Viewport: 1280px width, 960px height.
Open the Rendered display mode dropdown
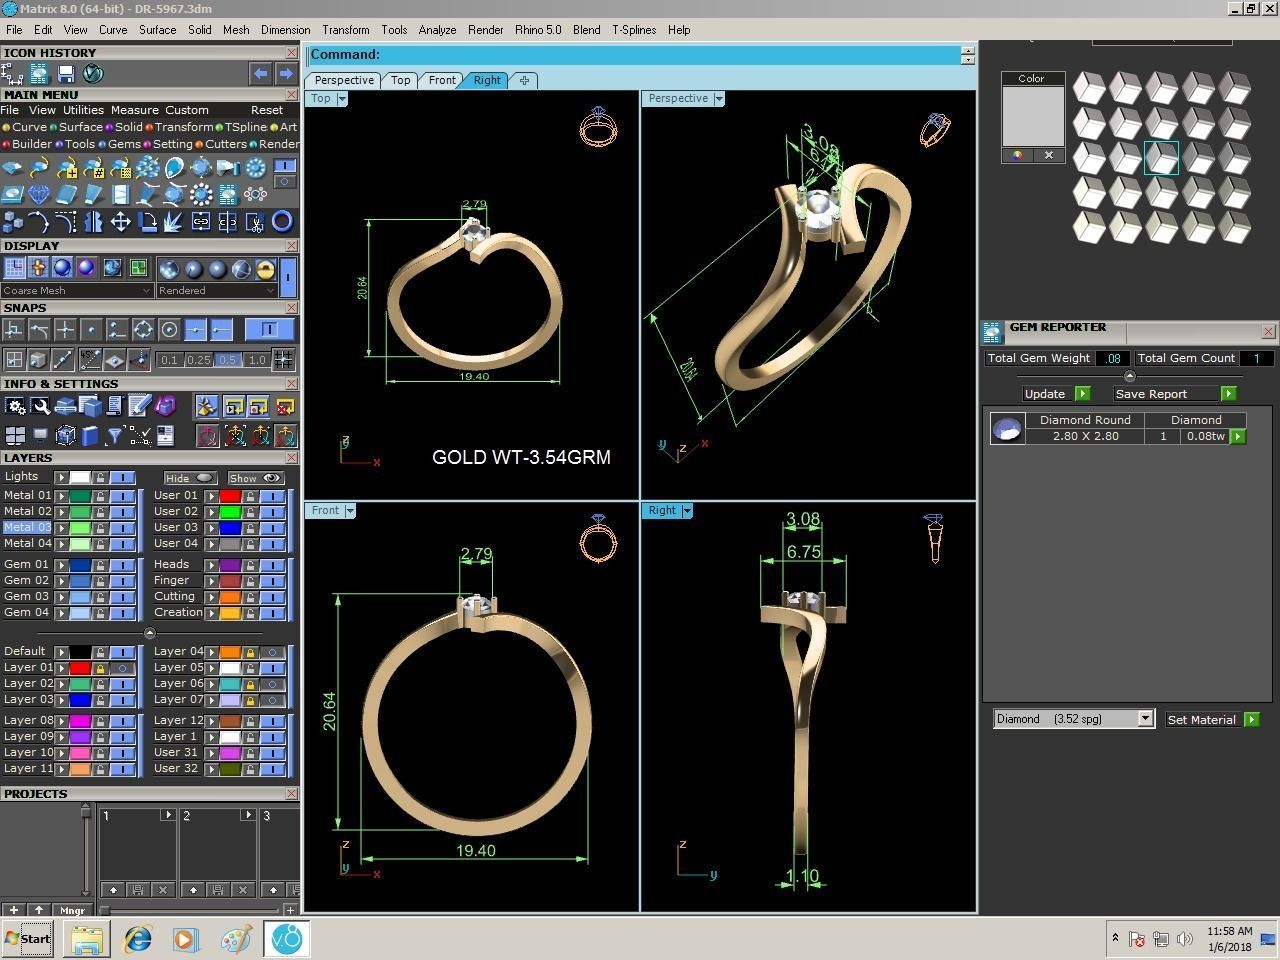pyautogui.click(x=216, y=290)
